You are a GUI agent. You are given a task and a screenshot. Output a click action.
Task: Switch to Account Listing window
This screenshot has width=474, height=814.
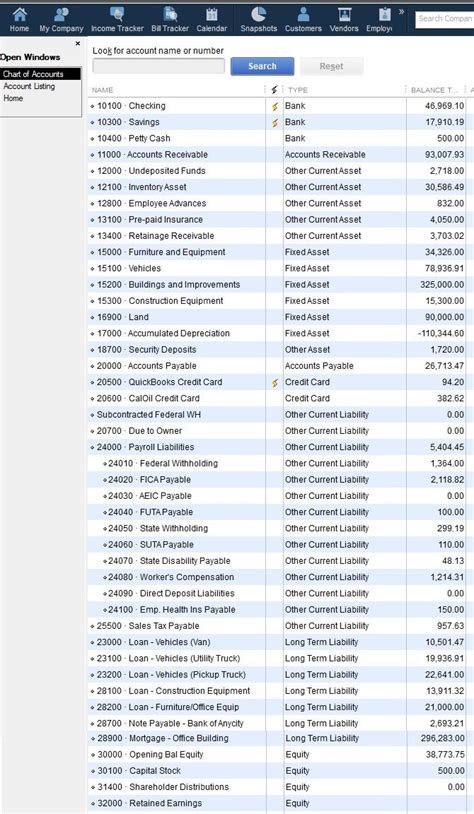29,86
